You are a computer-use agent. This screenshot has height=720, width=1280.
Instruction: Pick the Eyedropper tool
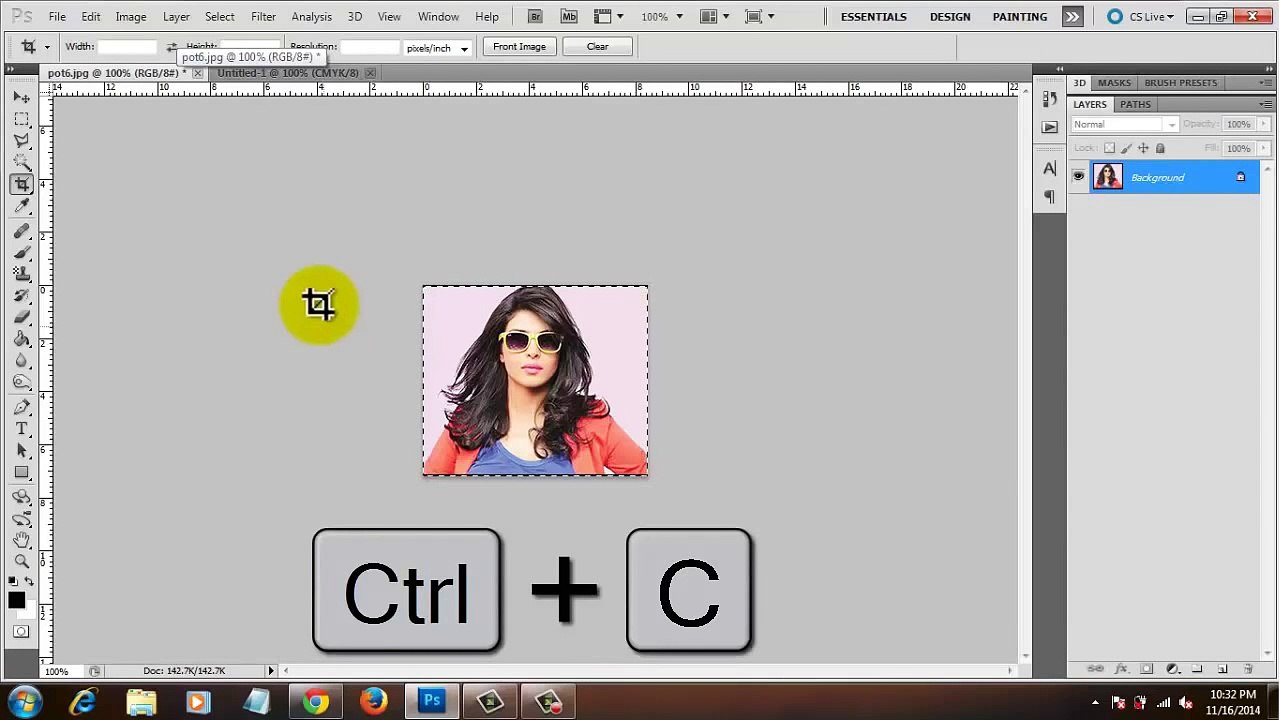click(x=21, y=206)
